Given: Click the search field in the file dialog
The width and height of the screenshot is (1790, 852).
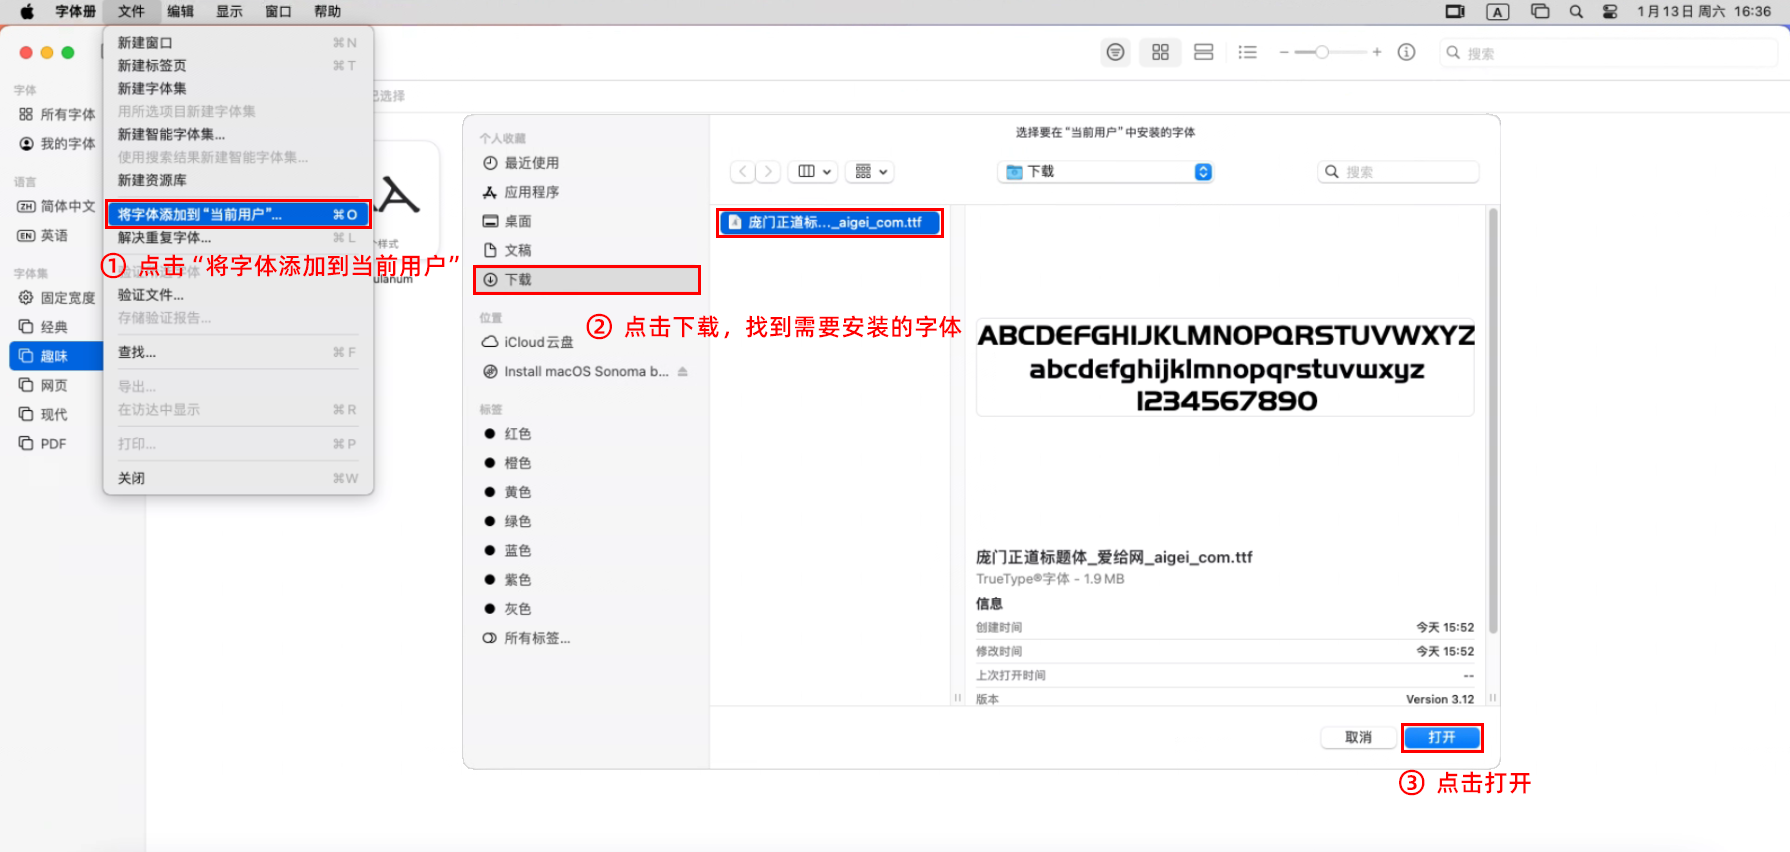Looking at the screenshot, I should click(x=1398, y=172).
